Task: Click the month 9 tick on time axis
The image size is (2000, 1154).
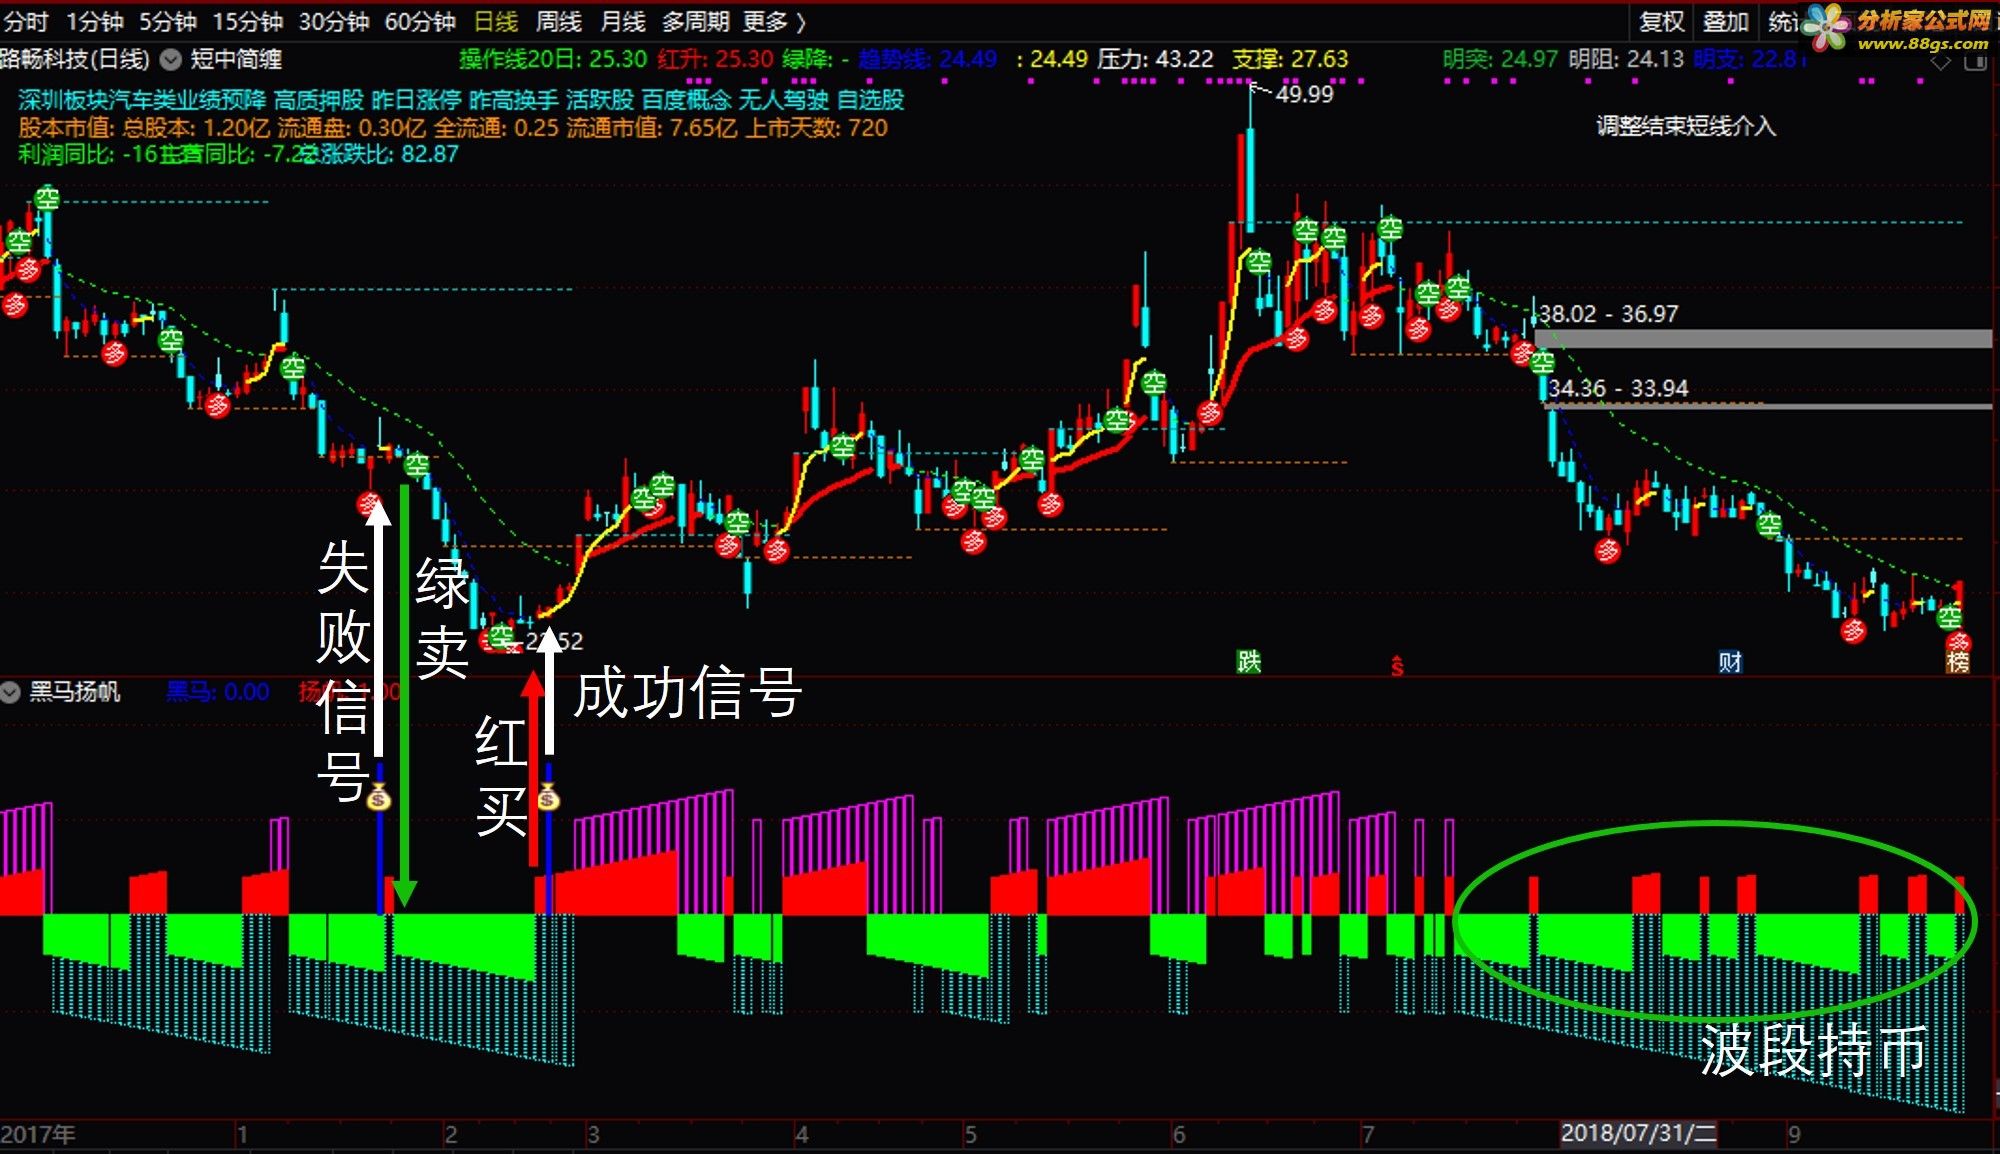Action: (x=1794, y=1134)
